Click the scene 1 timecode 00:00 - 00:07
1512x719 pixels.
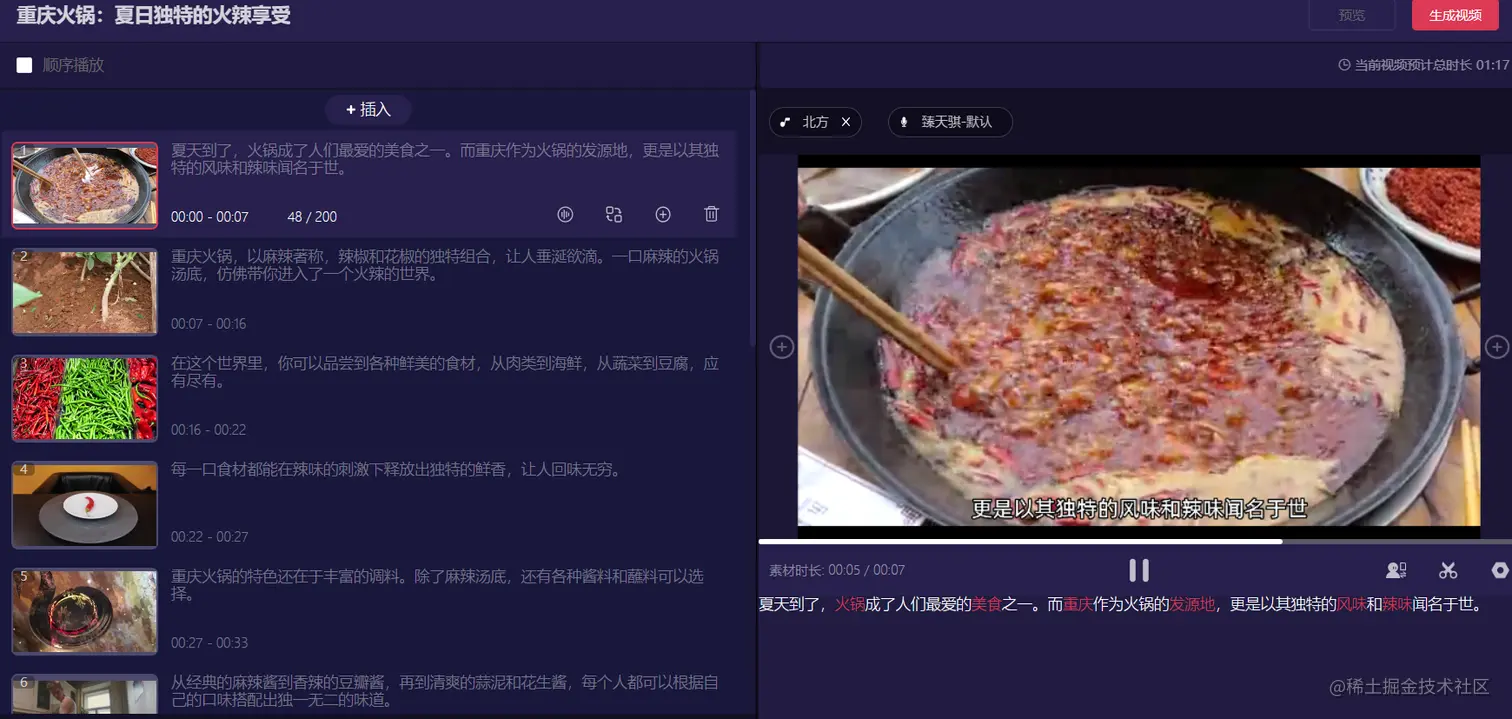click(210, 217)
